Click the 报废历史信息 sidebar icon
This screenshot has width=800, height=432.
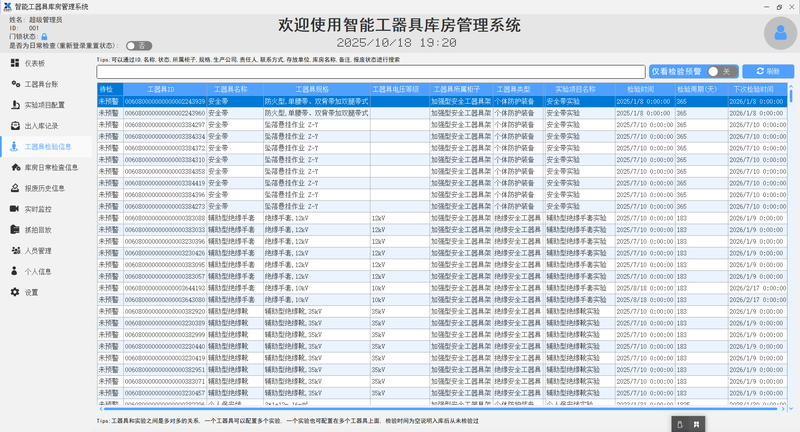pyautogui.click(x=15, y=188)
